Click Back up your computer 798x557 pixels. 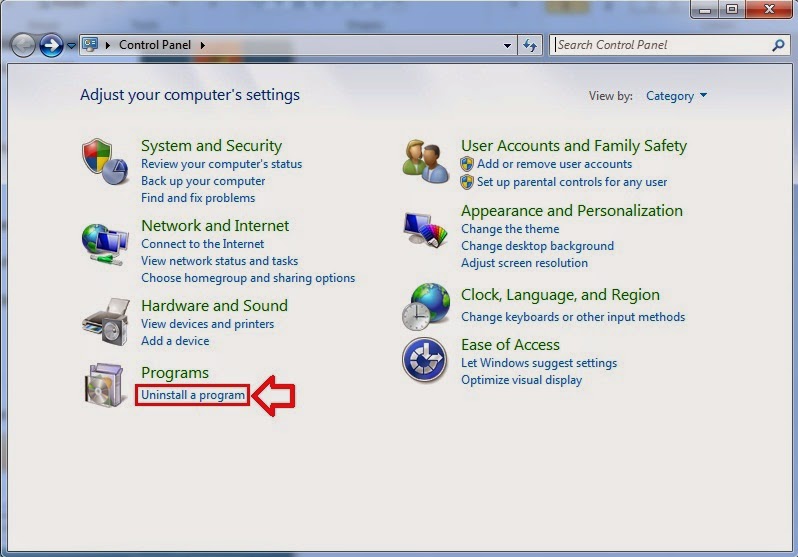203,181
